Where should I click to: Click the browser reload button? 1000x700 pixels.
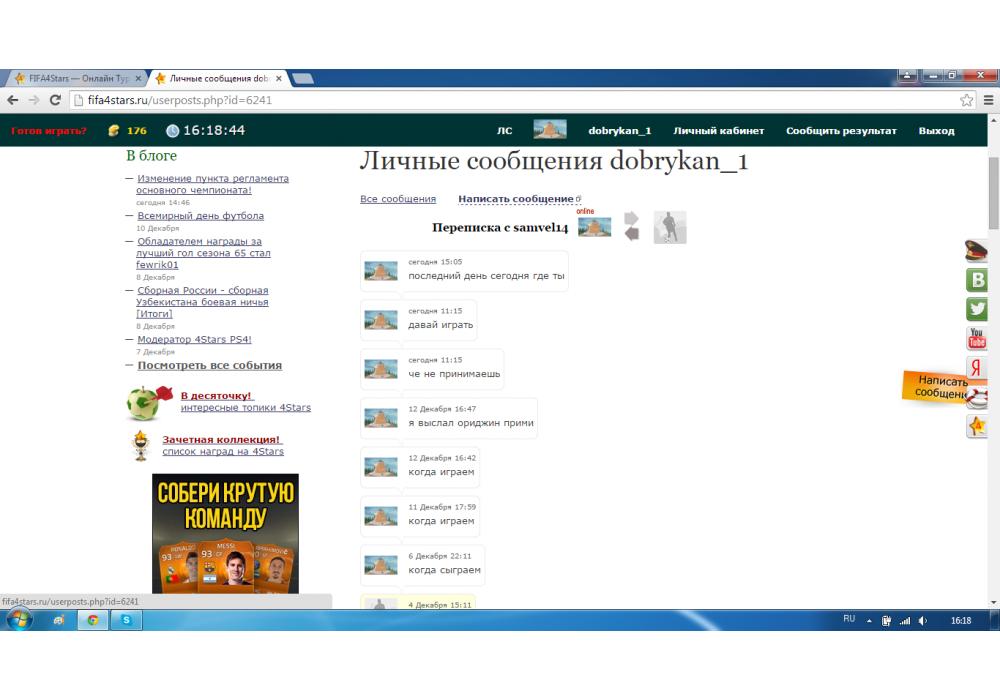(x=55, y=100)
